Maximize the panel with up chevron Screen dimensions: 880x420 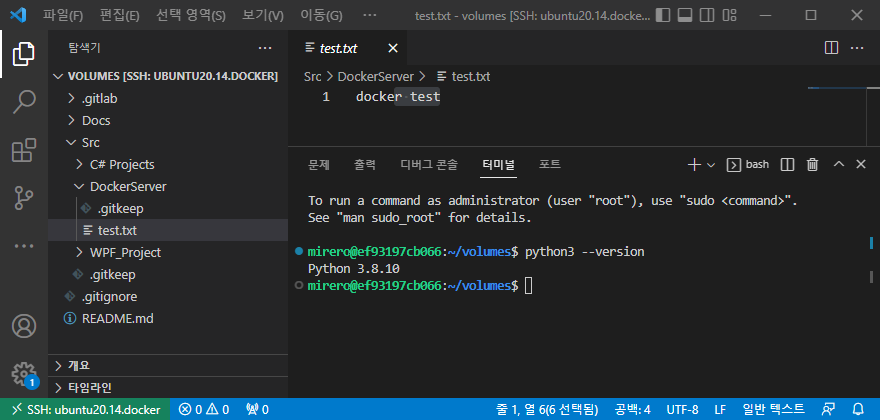[838, 165]
